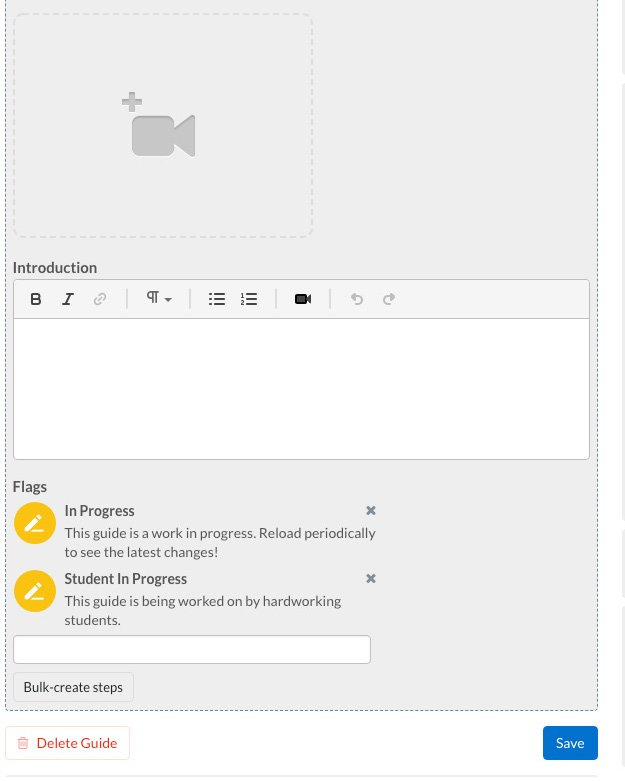This screenshot has width=625, height=781.
Task: Toggle italic formatting in Introduction editor
Action: [x=68, y=299]
